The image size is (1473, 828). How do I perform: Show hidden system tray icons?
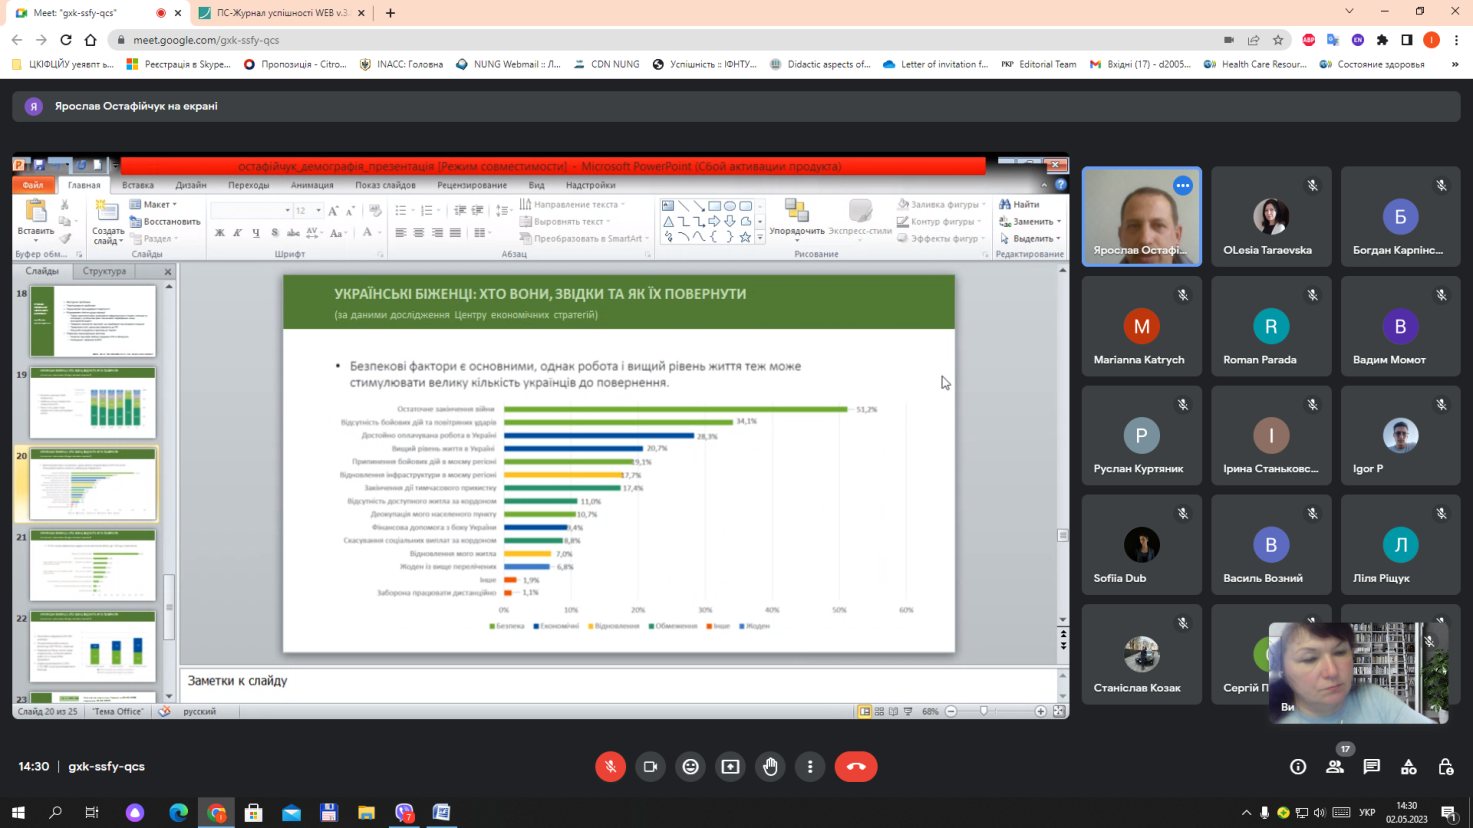pos(1246,813)
